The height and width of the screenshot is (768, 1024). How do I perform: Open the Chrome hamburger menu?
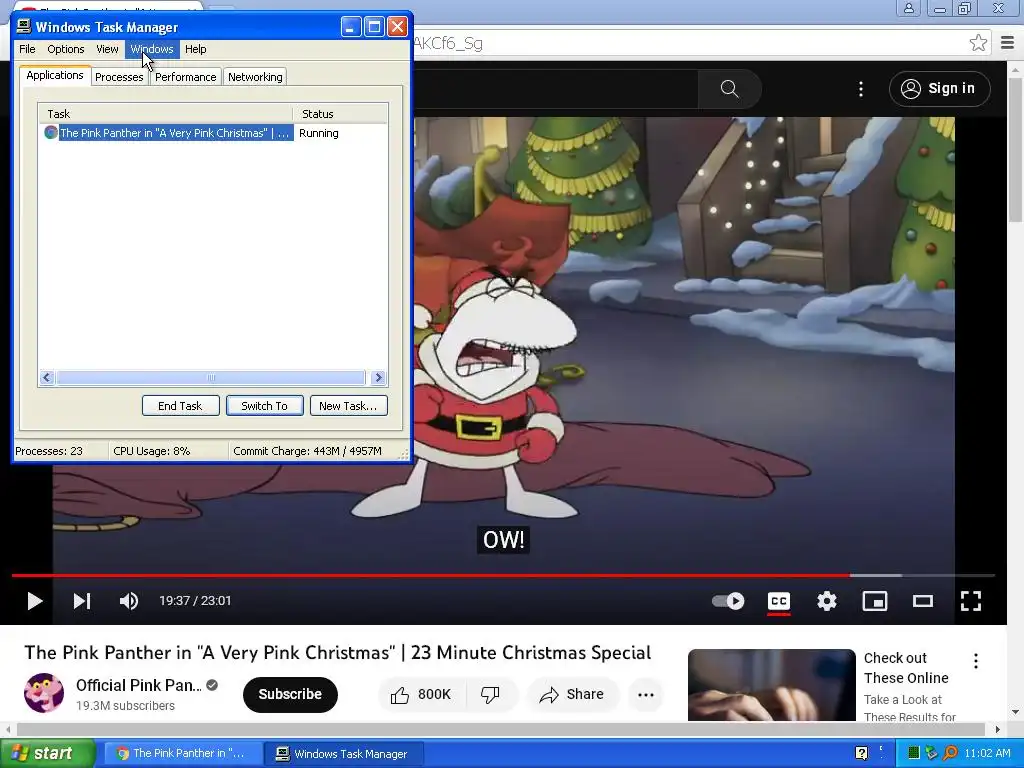tap(1008, 43)
